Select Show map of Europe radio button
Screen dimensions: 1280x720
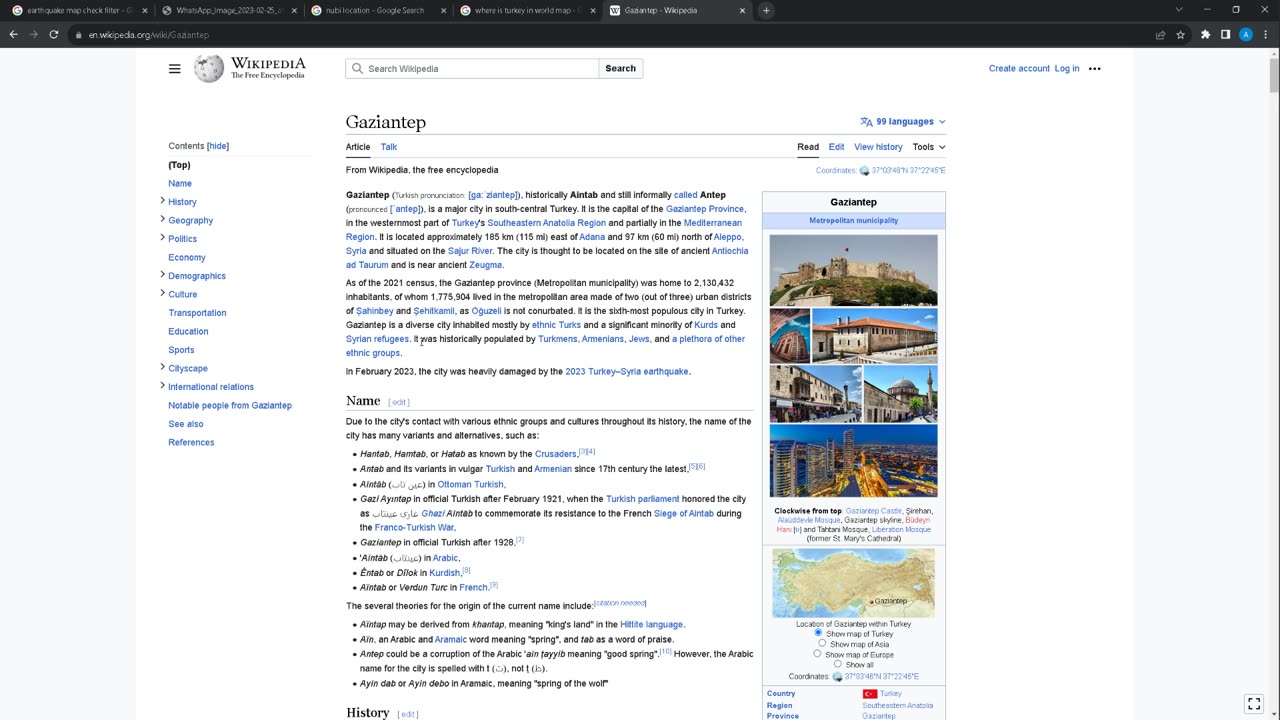pos(817,654)
